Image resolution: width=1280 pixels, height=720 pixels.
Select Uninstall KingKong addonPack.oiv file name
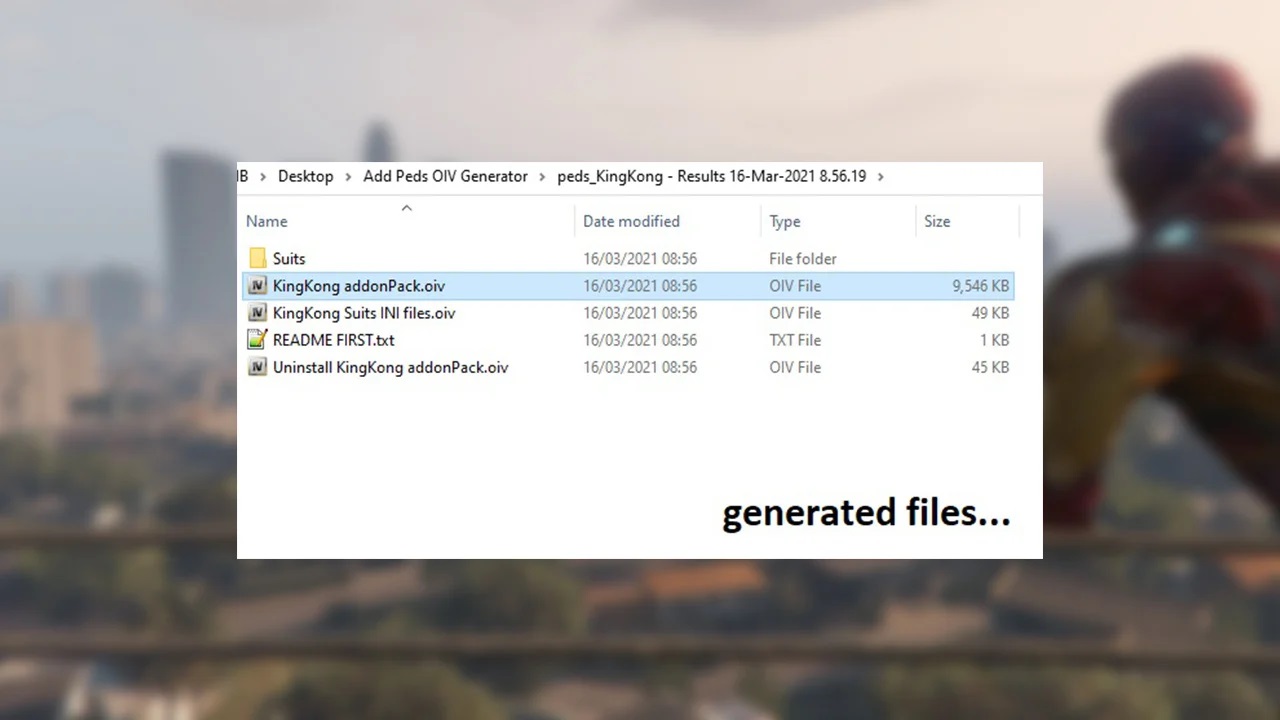click(x=391, y=367)
